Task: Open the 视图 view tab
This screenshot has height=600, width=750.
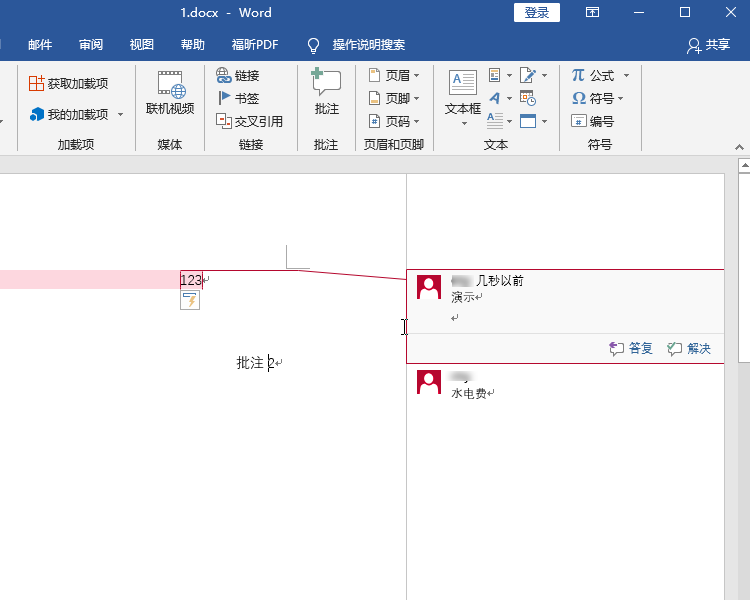Action: [142, 44]
